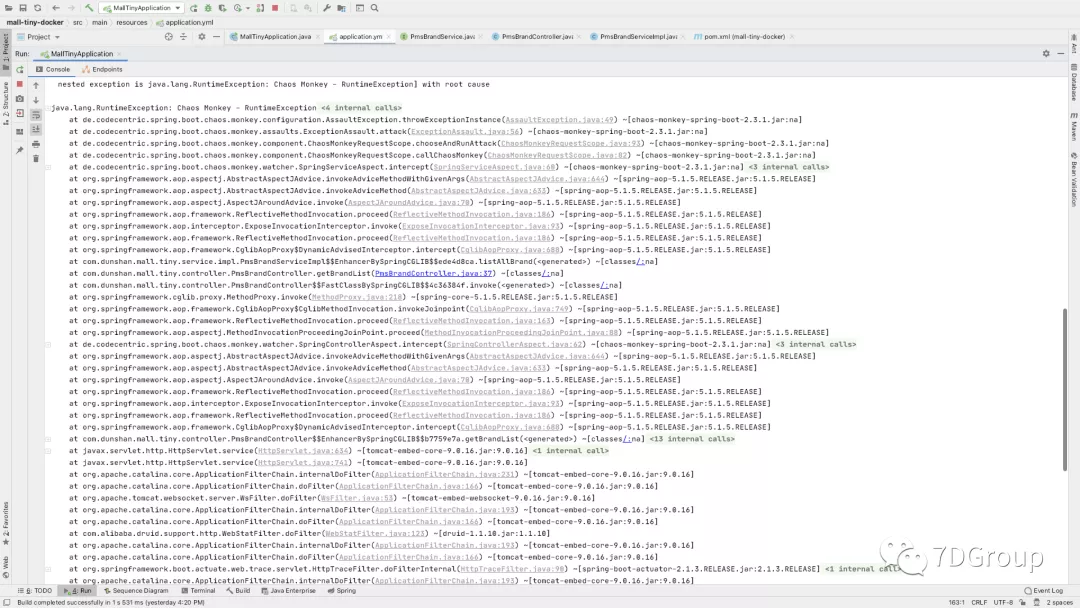Open the WebStatFilter.java:123 link

(375, 533)
